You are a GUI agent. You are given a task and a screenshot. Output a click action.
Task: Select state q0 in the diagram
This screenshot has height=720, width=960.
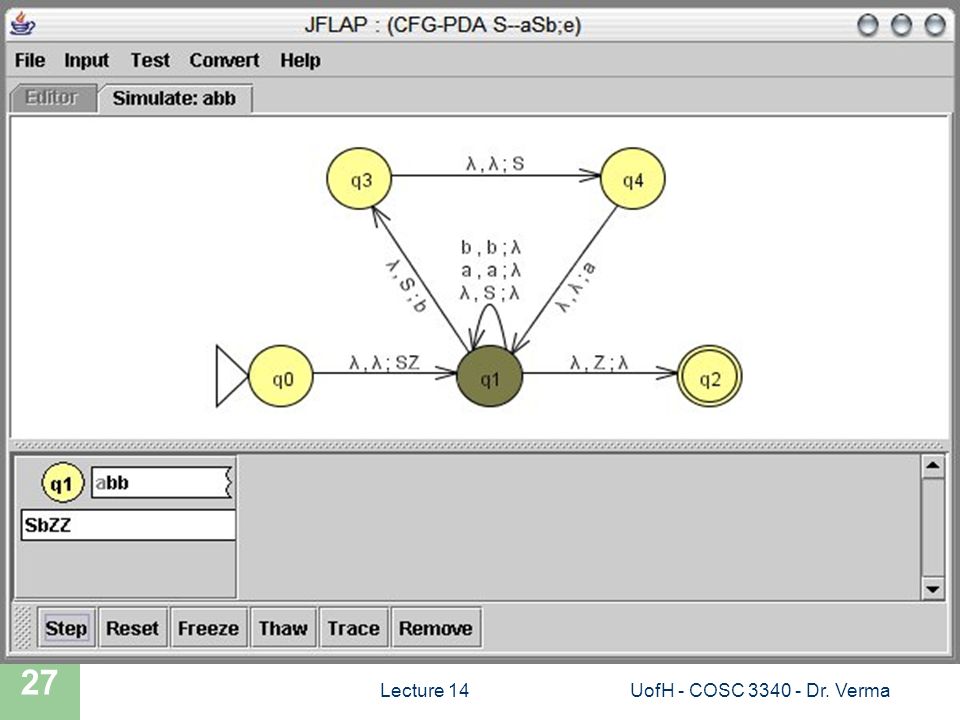pos(282,376)
